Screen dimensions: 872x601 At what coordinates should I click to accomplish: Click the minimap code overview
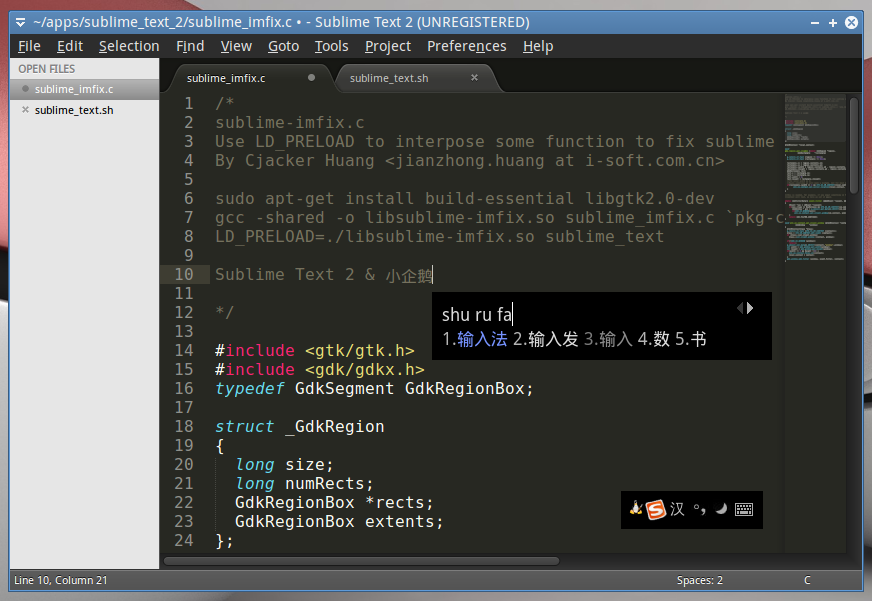815,178
